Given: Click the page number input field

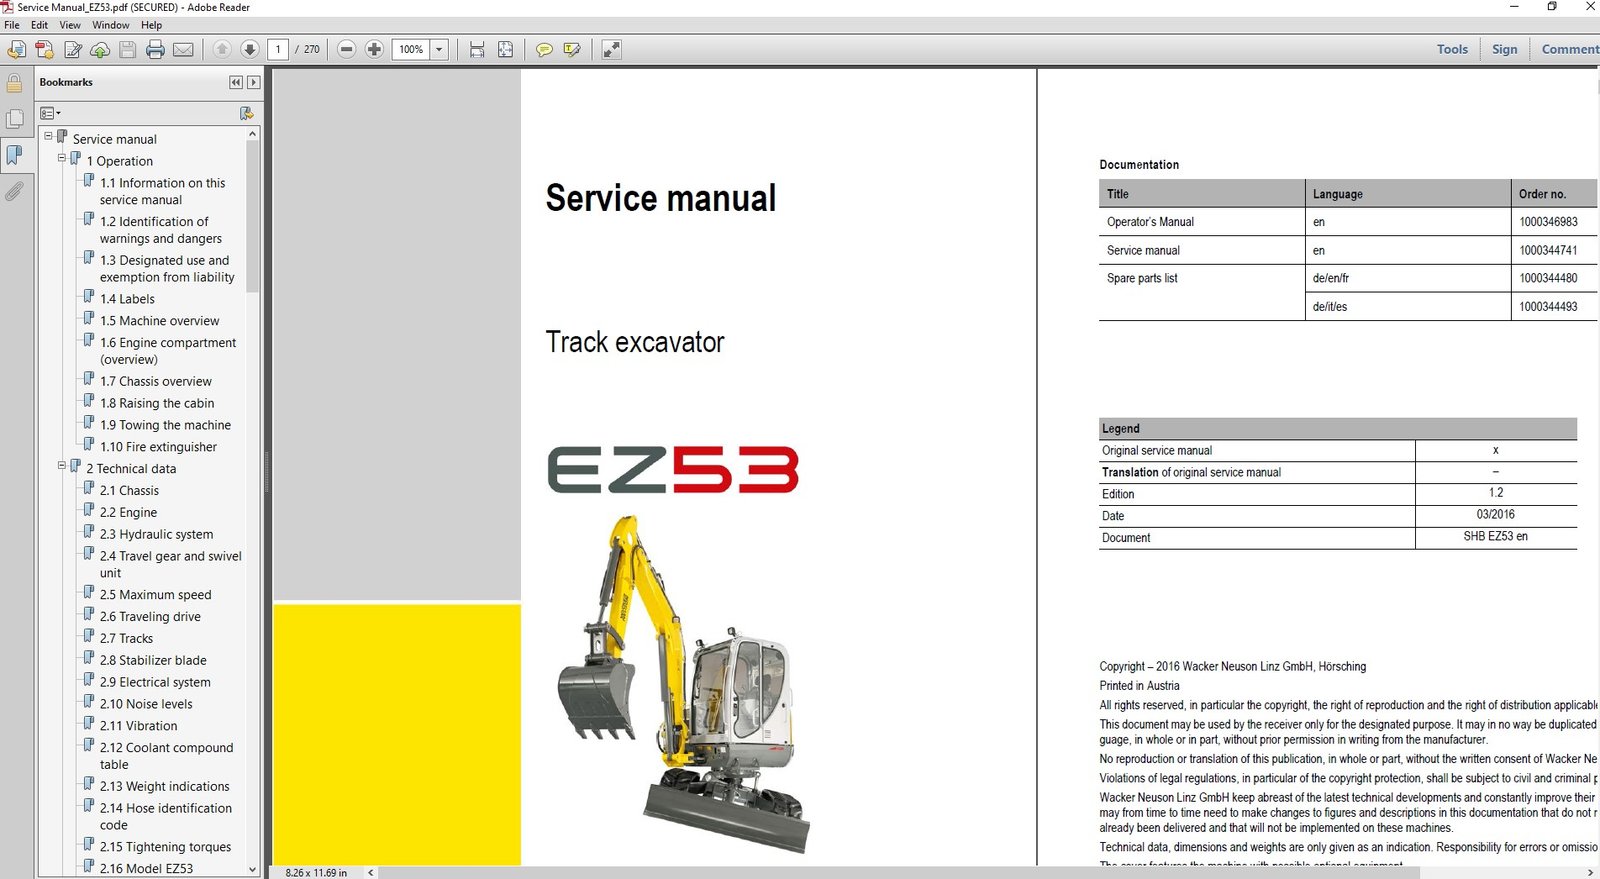Looking at the screenshot, I should pos(278,49).
